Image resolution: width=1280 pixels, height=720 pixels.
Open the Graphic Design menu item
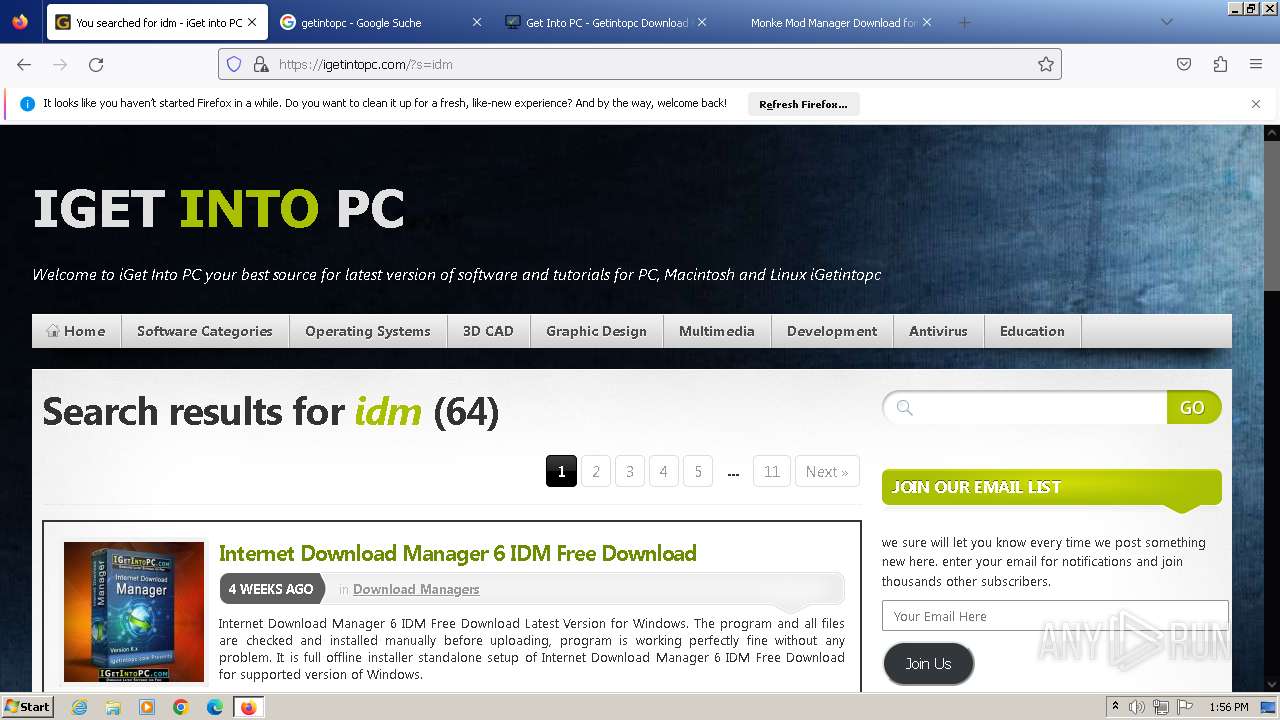[596, 331]
